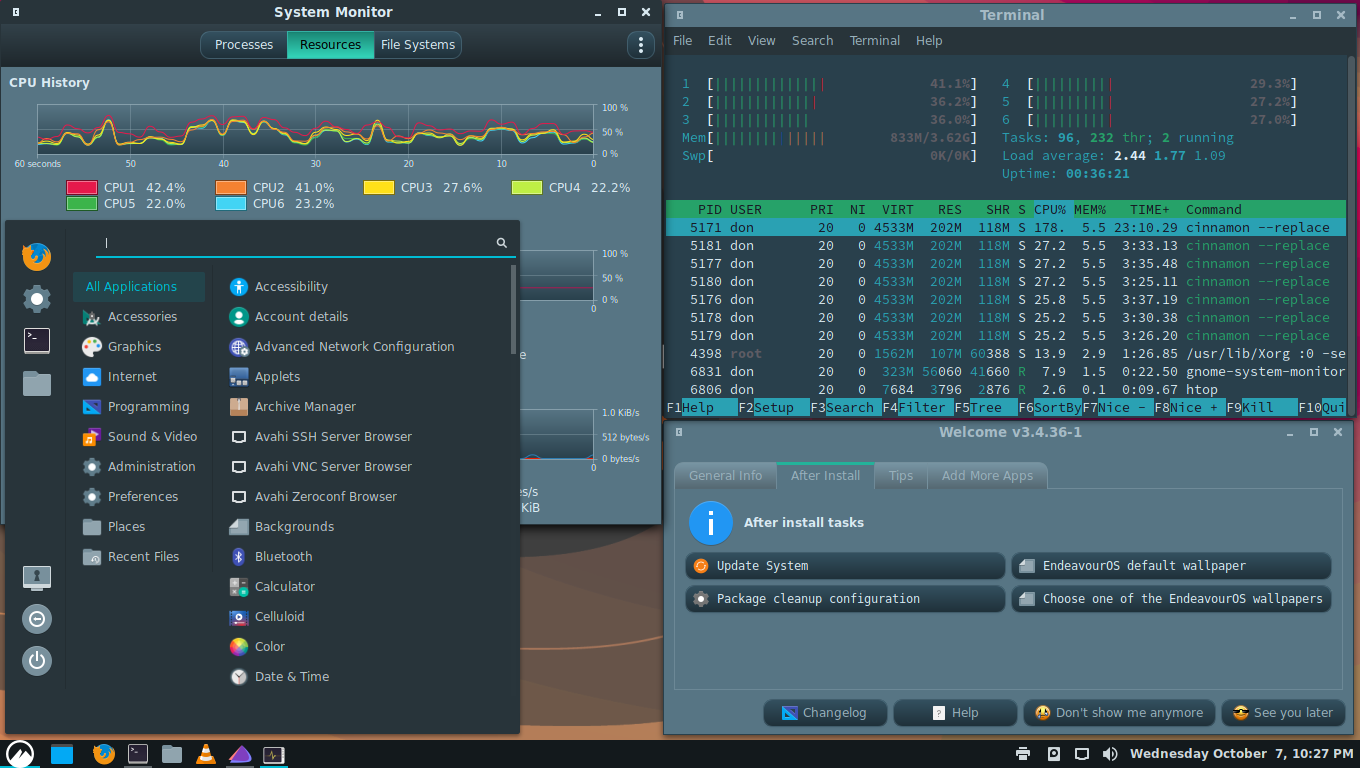Image resolution: width=1360 pixels, height=768 pixels.
Task: Click Package cleanup configuration button
Action: pyautogui.click(x=845, y=599)
